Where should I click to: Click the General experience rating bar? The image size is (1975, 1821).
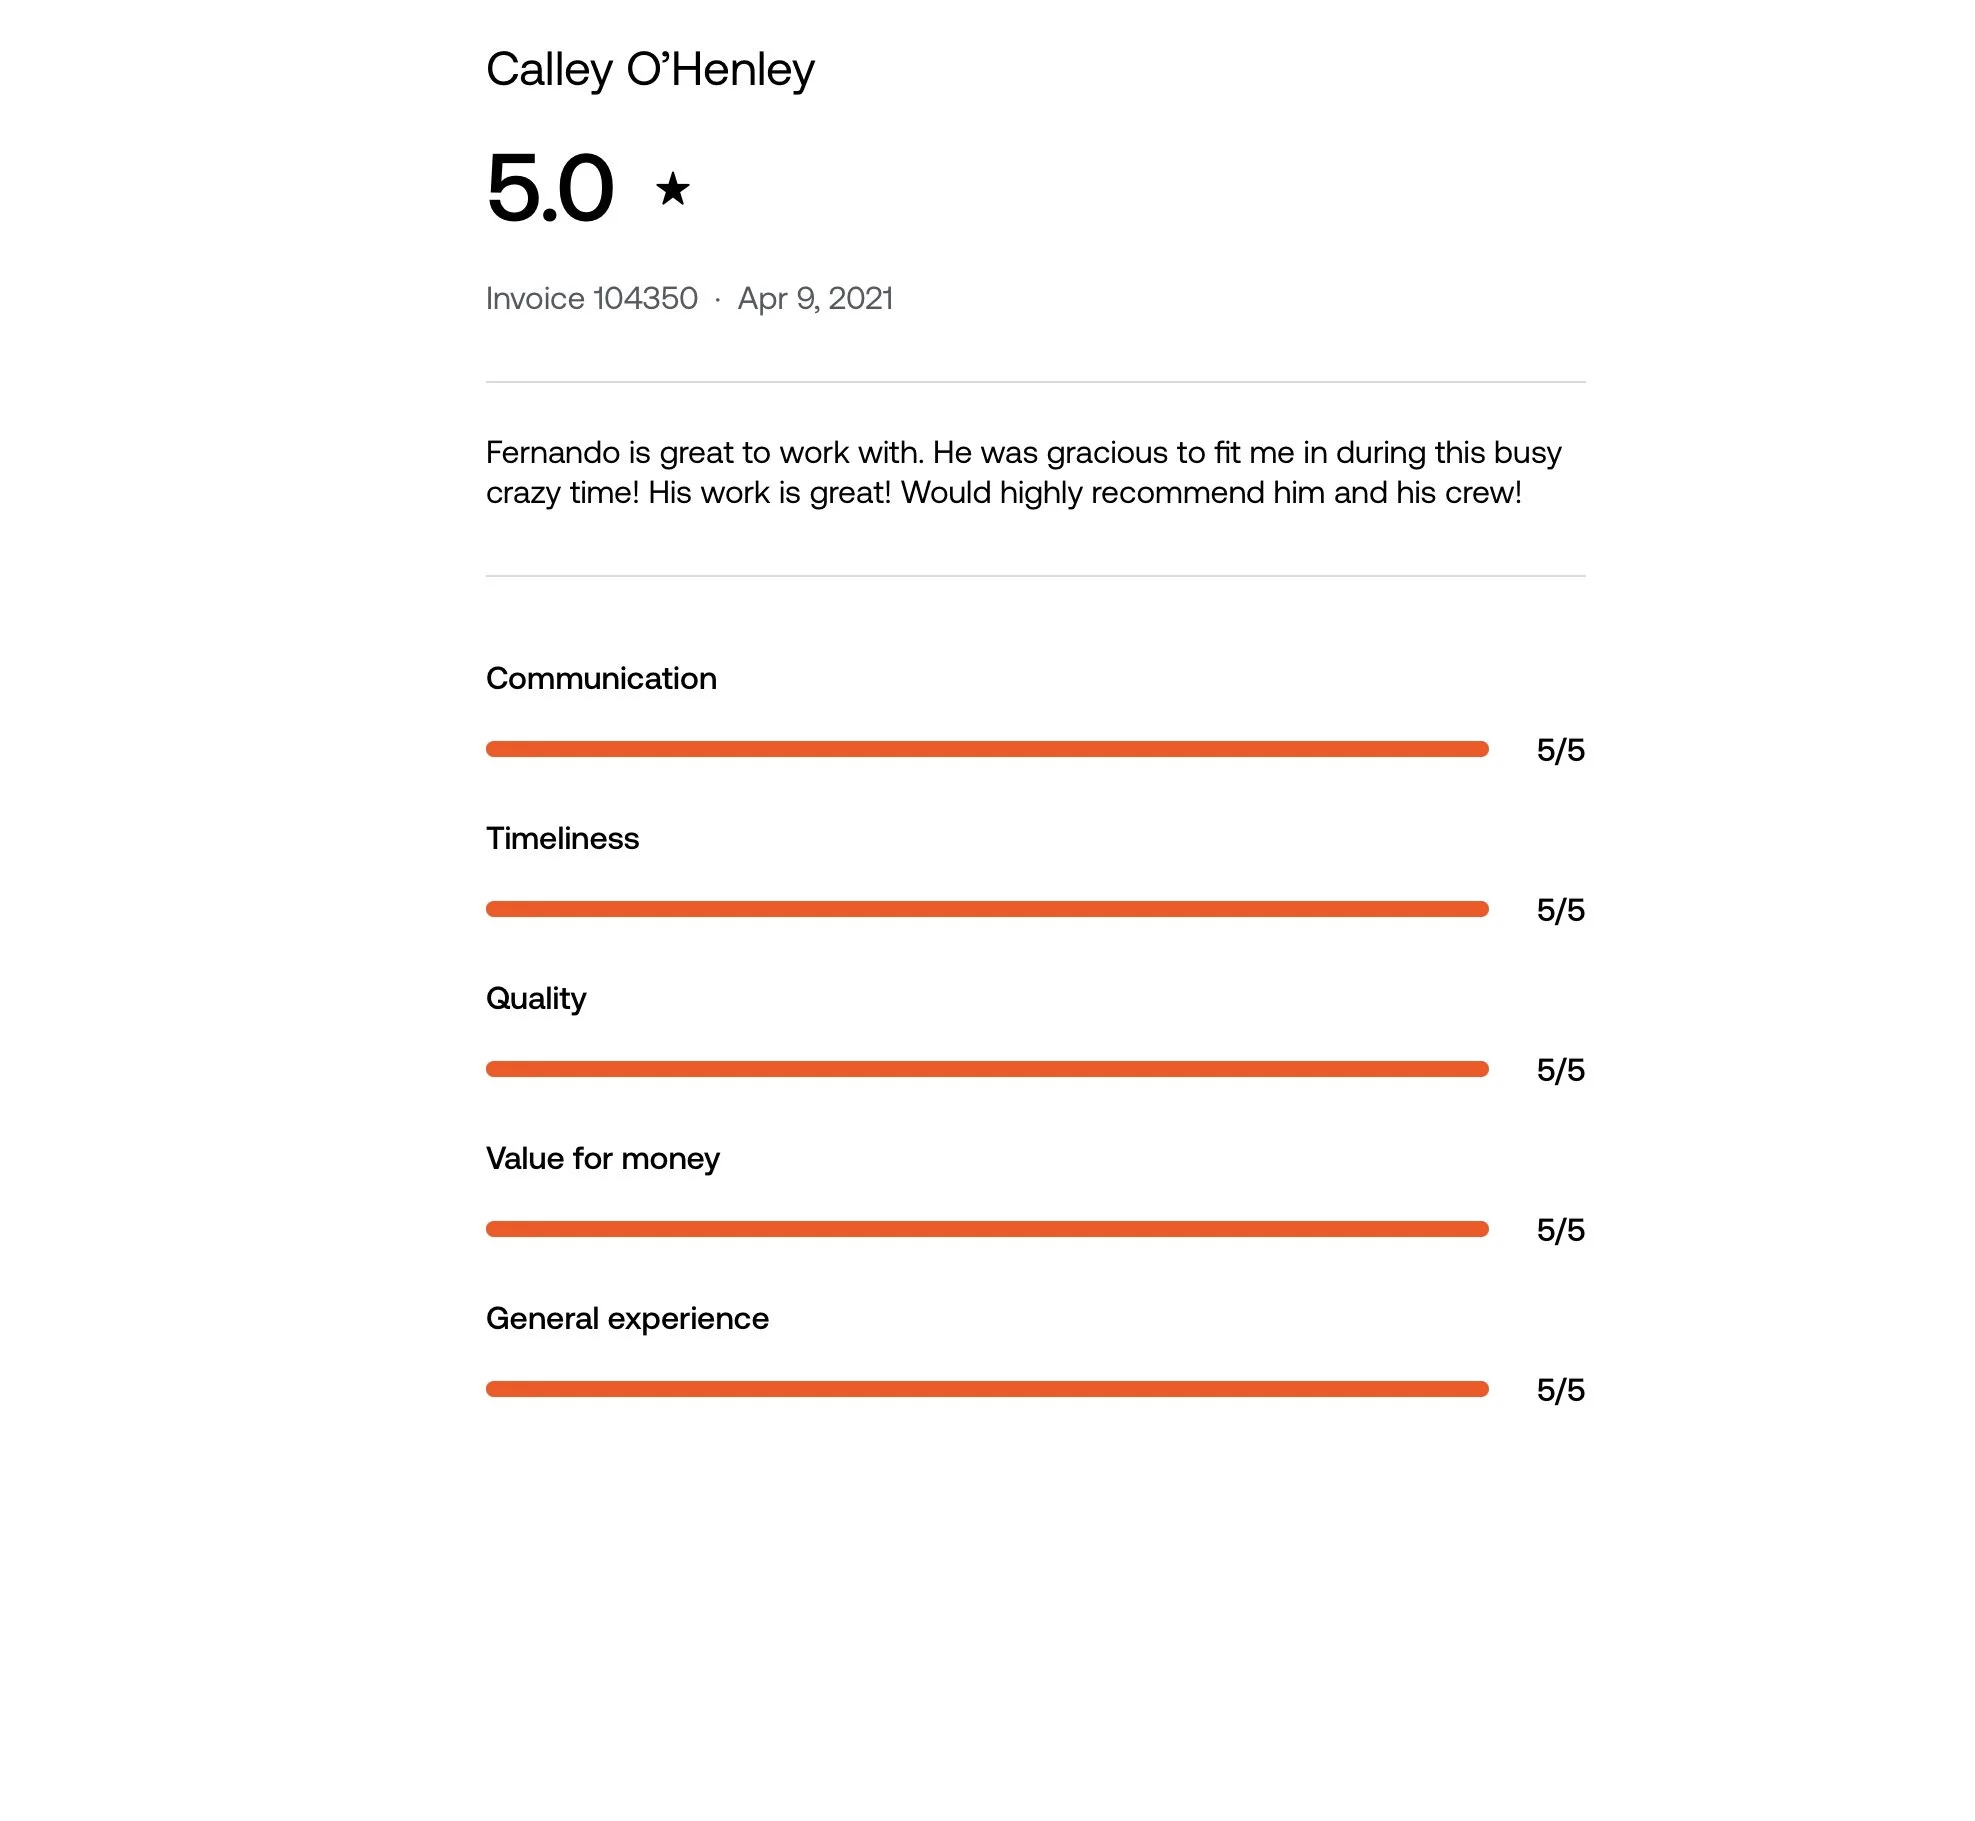(x=987, y=1389)
